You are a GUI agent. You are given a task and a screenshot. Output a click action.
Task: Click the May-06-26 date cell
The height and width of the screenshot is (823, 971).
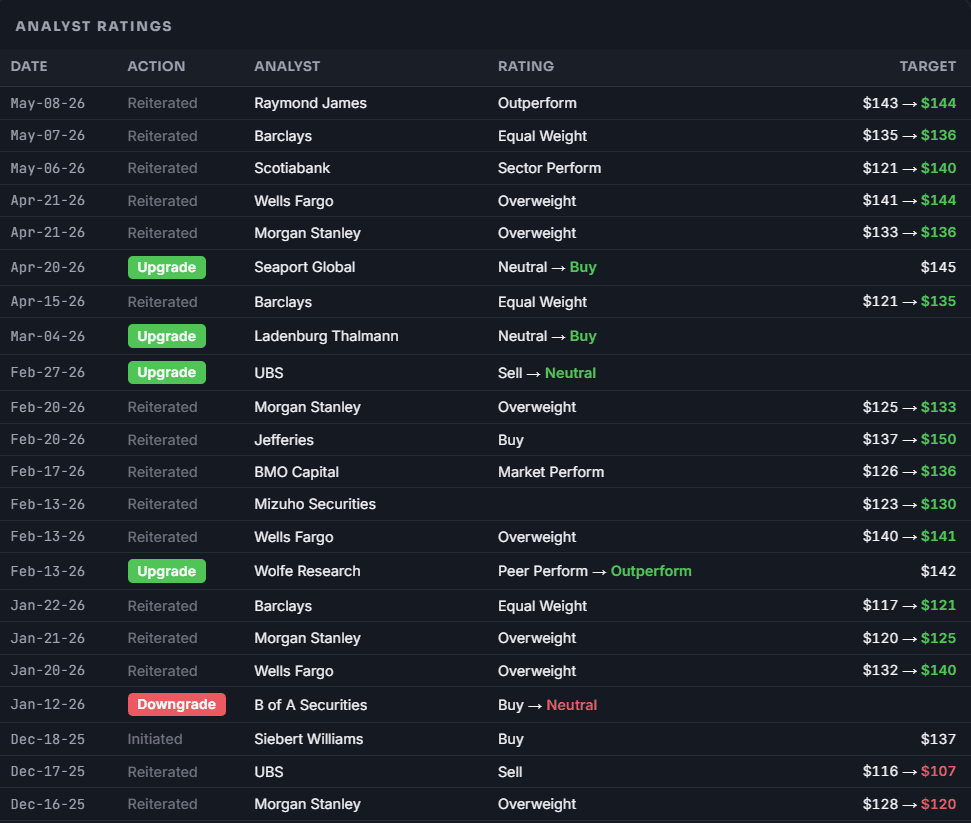tap(48, 168)
